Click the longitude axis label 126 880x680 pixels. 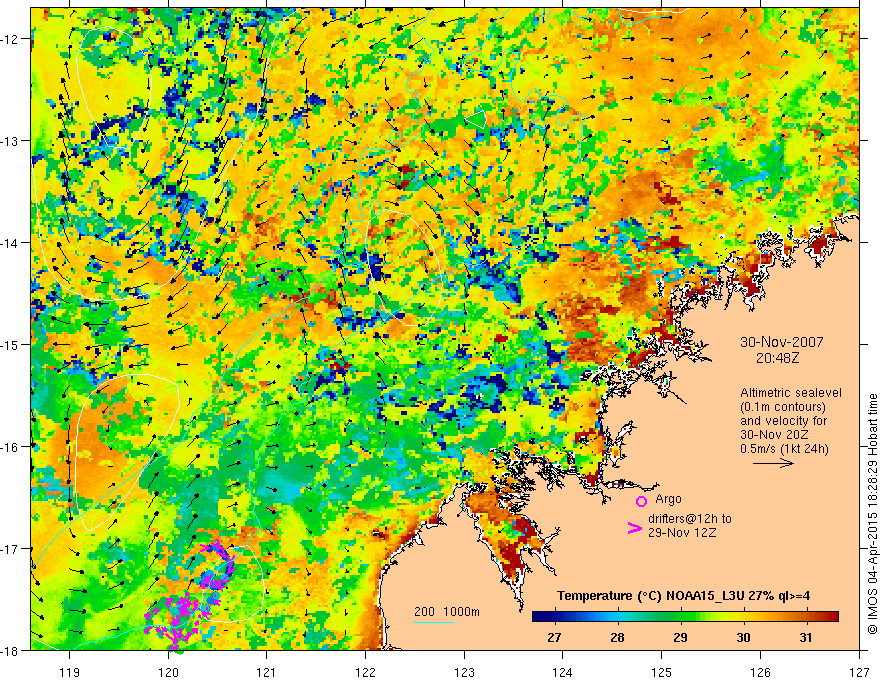760,672
